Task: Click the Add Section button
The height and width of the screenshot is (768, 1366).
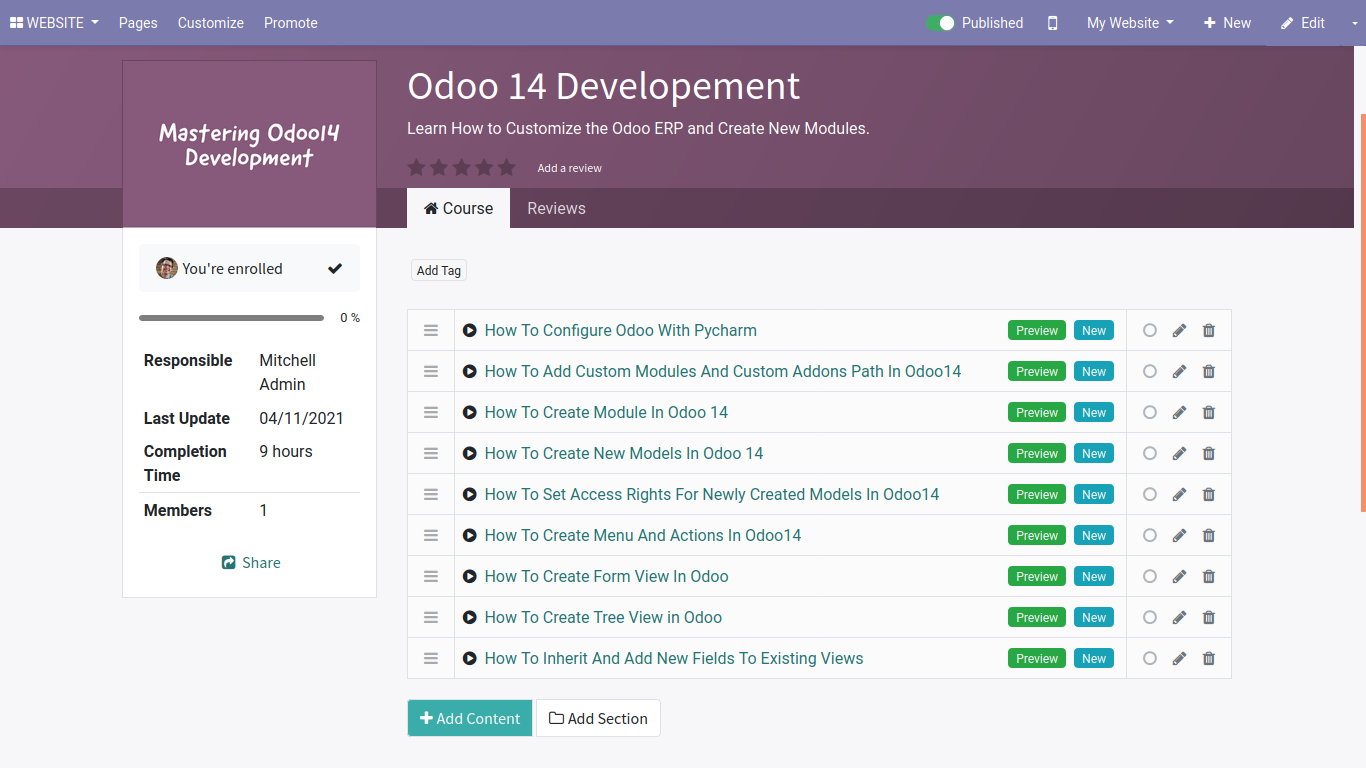Action: click(x=598, y=718)
